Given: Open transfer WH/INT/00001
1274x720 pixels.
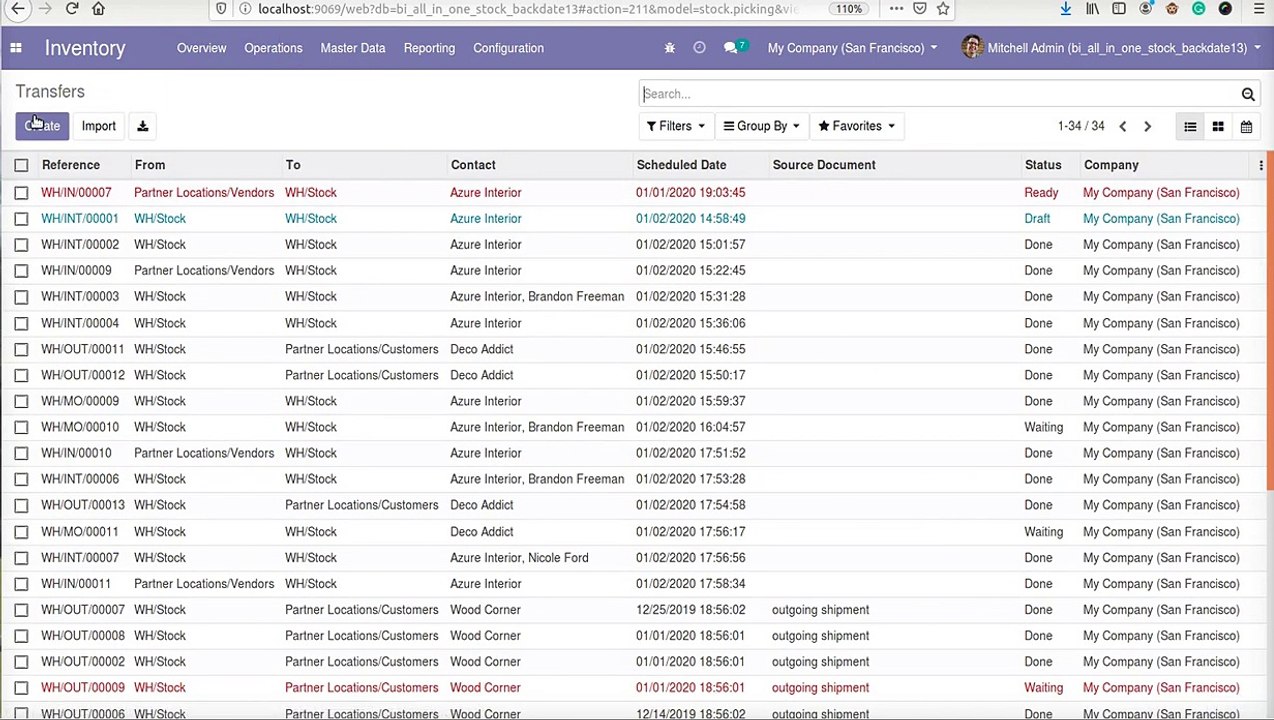Looking at the screenshot, I should tap(80, 218).
